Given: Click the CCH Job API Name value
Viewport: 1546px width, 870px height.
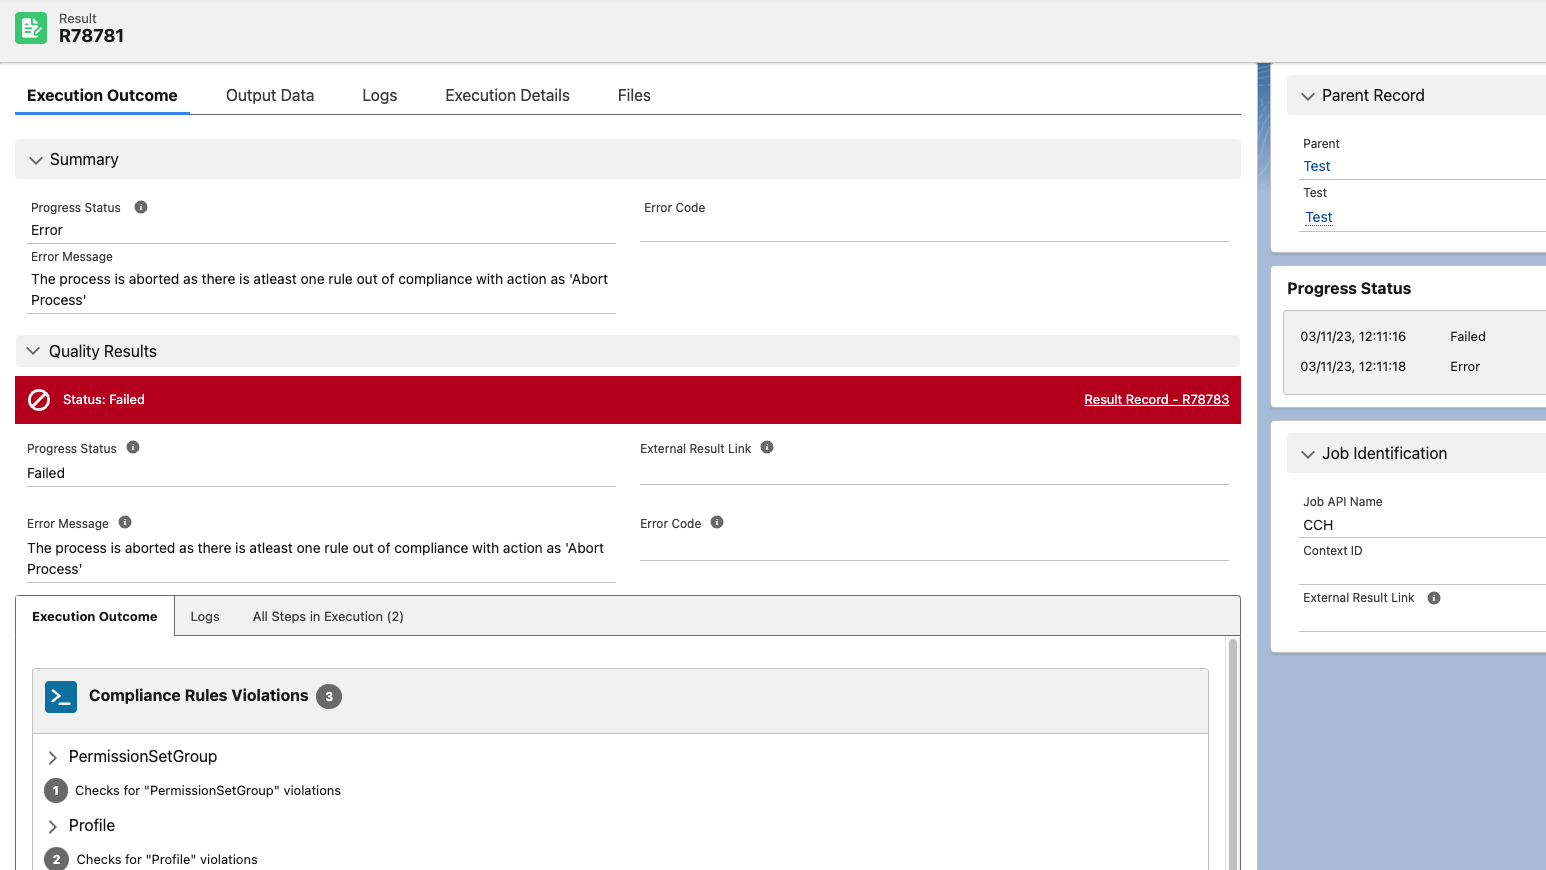Looking at the screenshot, I should (x=1318, y=525).
